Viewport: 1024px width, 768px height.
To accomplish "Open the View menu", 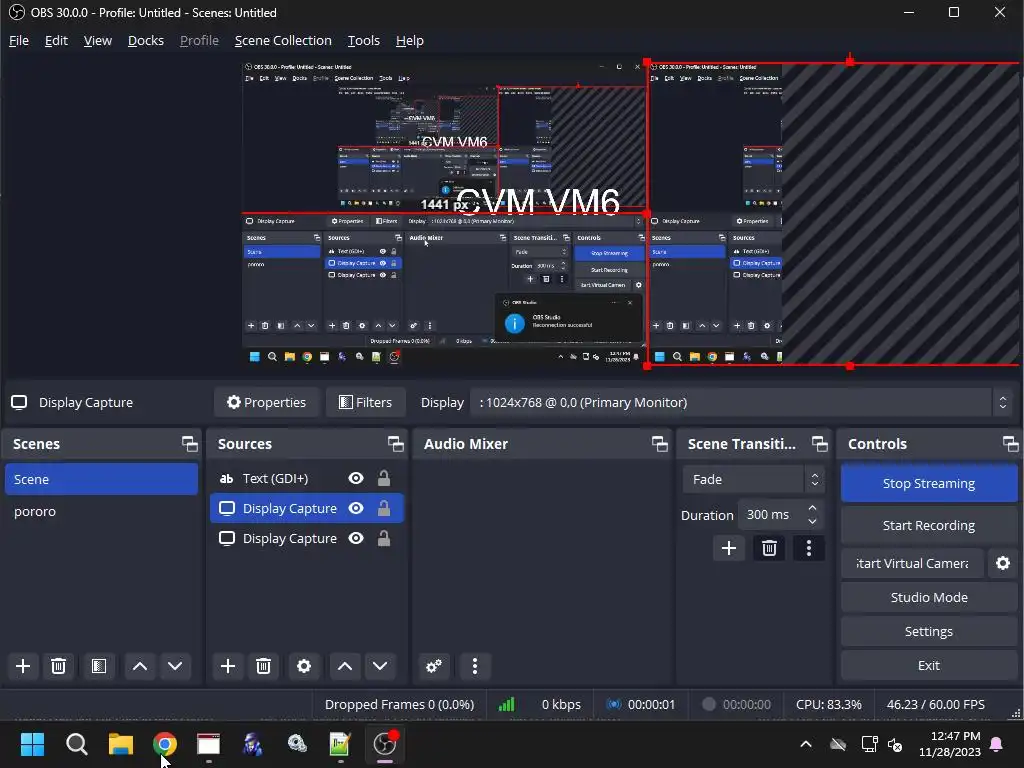I will (97, 40).
